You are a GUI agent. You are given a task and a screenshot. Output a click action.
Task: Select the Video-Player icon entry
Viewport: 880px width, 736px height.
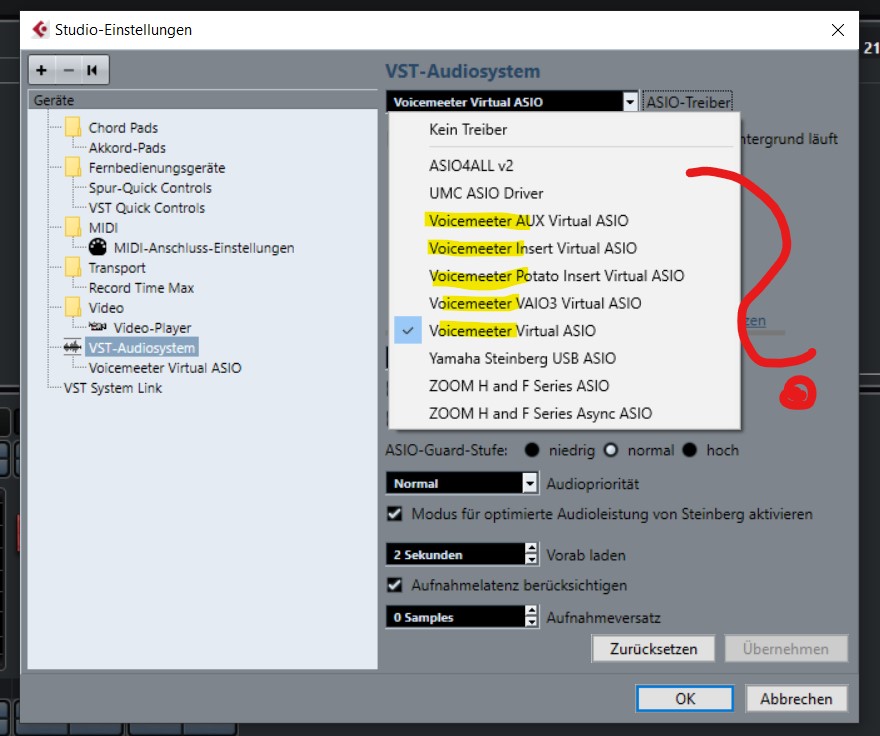click(x=97, y=328)
